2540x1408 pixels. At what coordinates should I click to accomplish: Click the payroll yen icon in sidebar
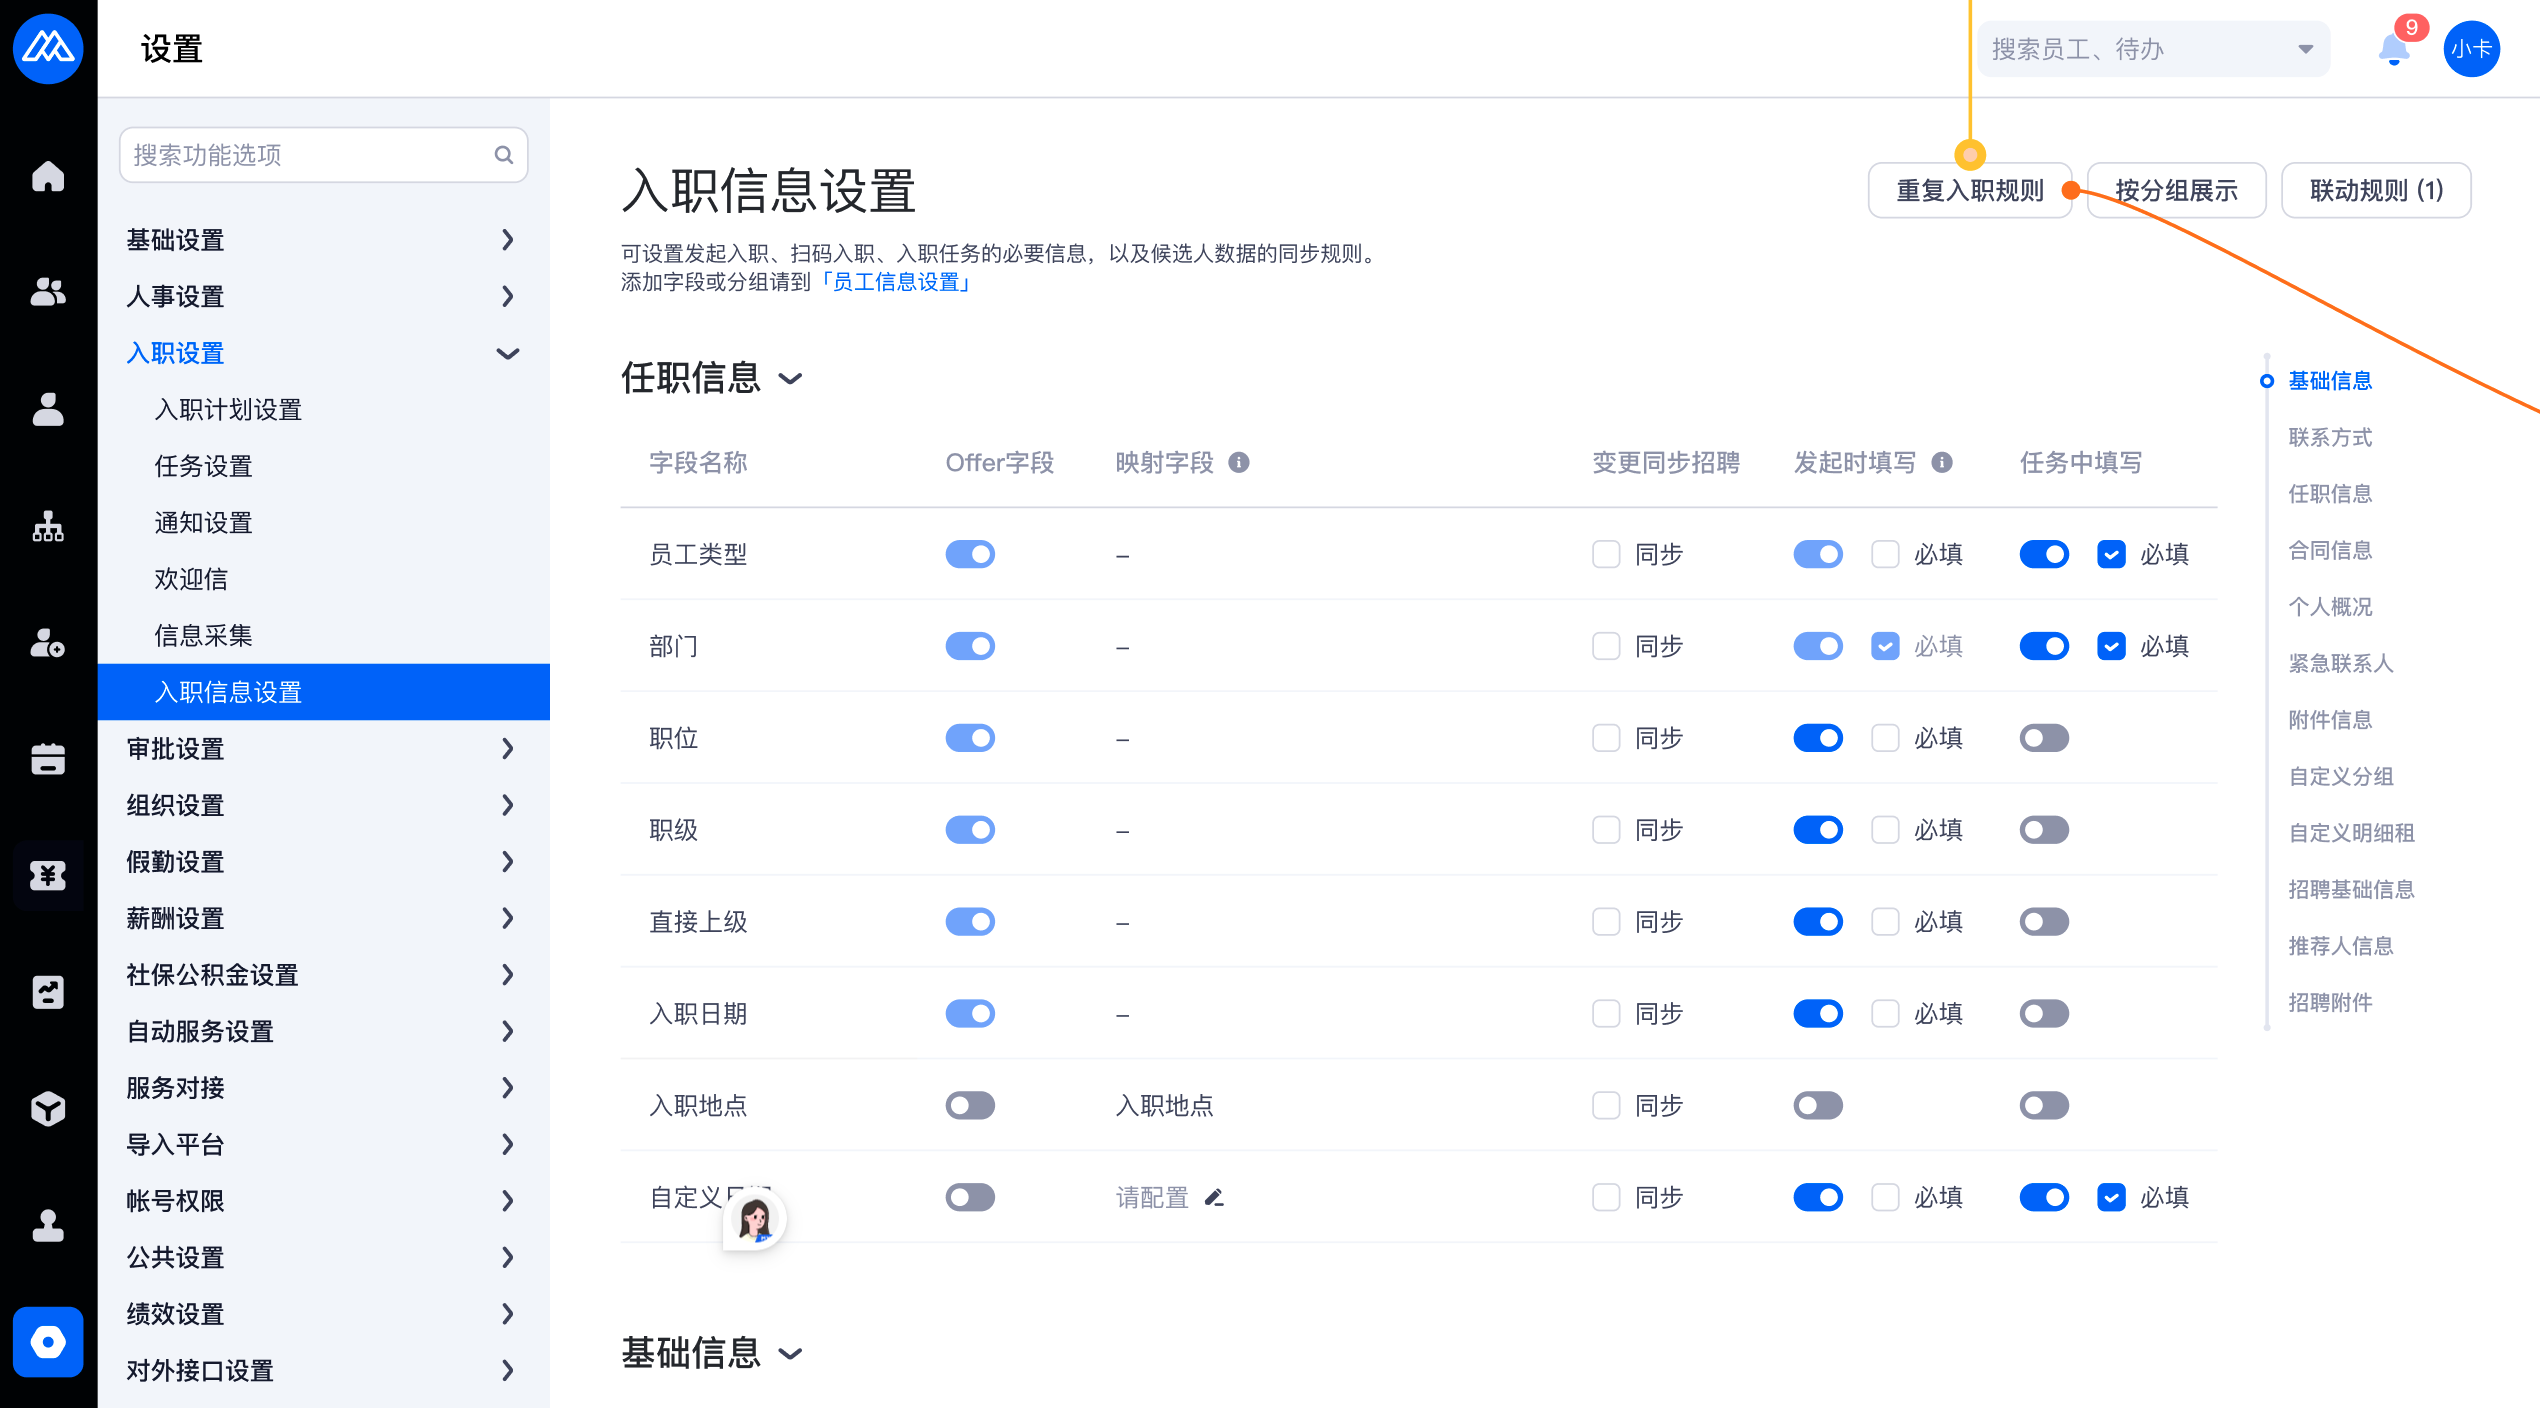click(48, 875)
